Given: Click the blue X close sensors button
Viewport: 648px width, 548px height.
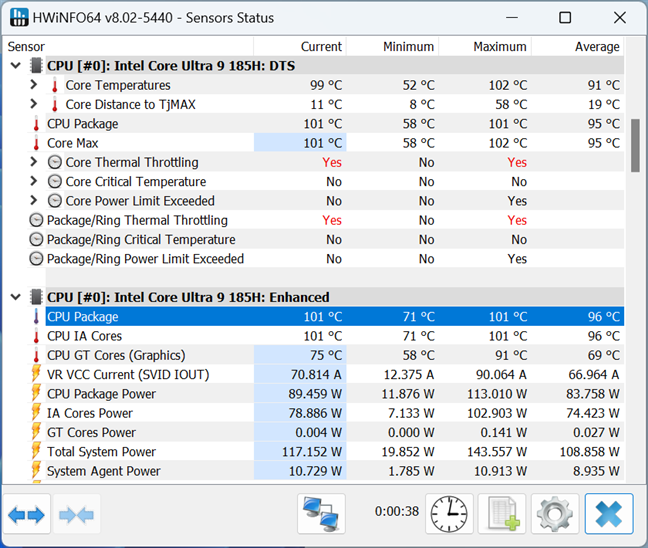Looking at the screenshot, I should pos(609,515).
